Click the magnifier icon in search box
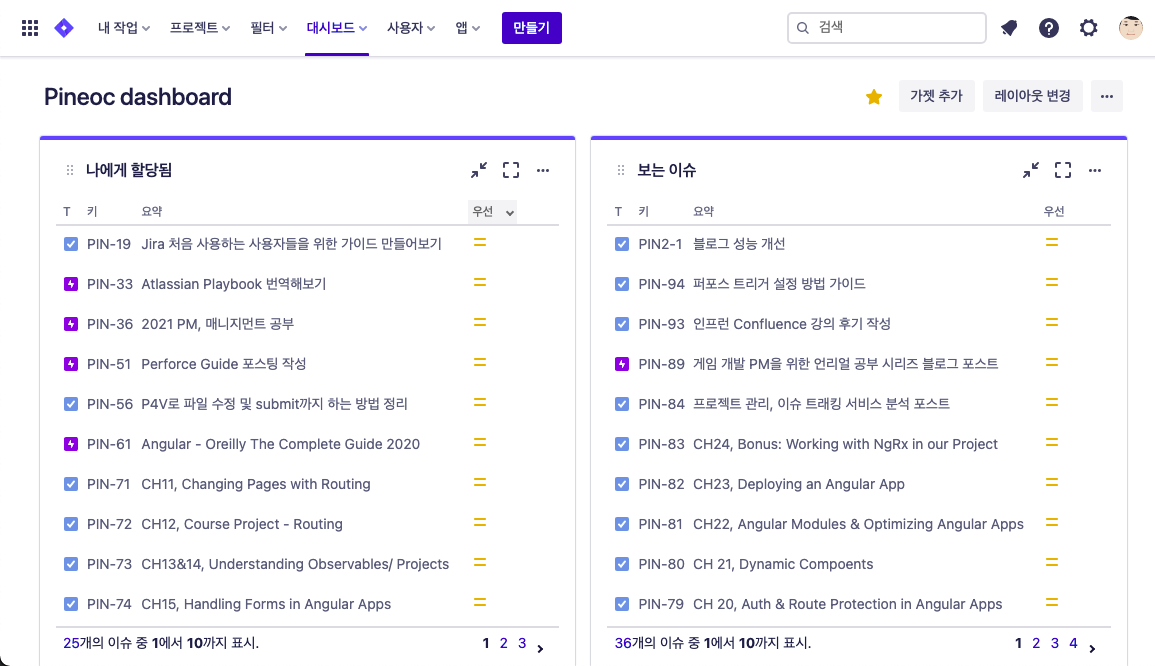 pos(803,28)
